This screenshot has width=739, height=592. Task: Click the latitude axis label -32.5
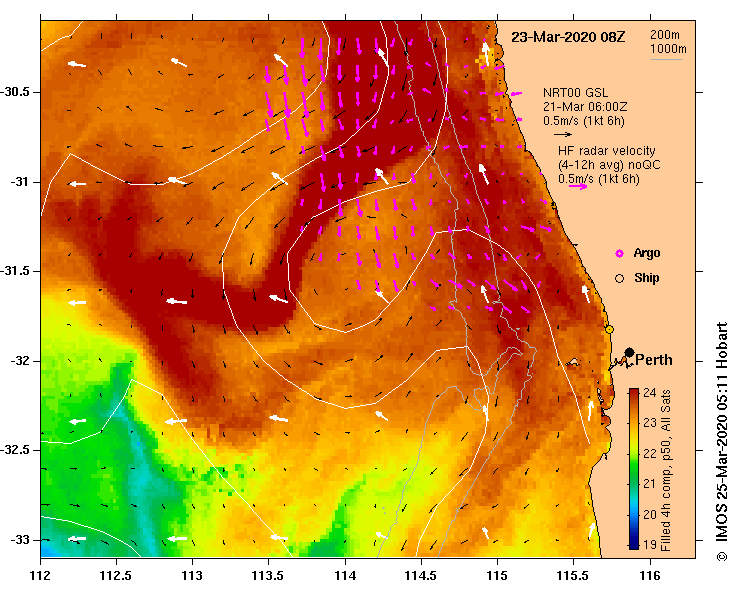tap(15, 450)
